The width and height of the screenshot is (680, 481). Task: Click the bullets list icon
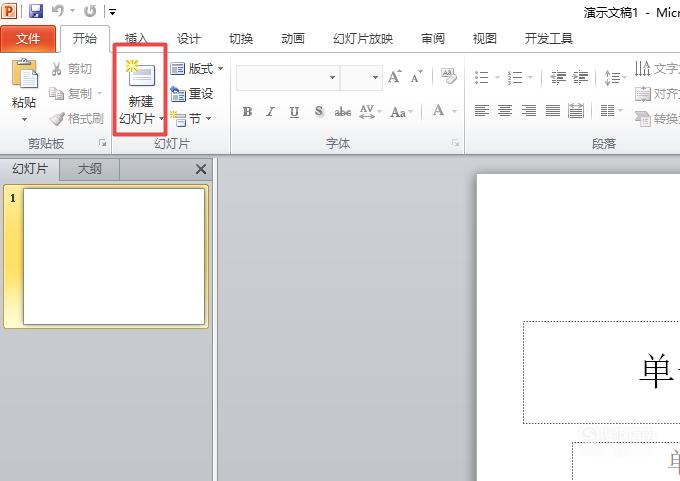click(482, 78)
